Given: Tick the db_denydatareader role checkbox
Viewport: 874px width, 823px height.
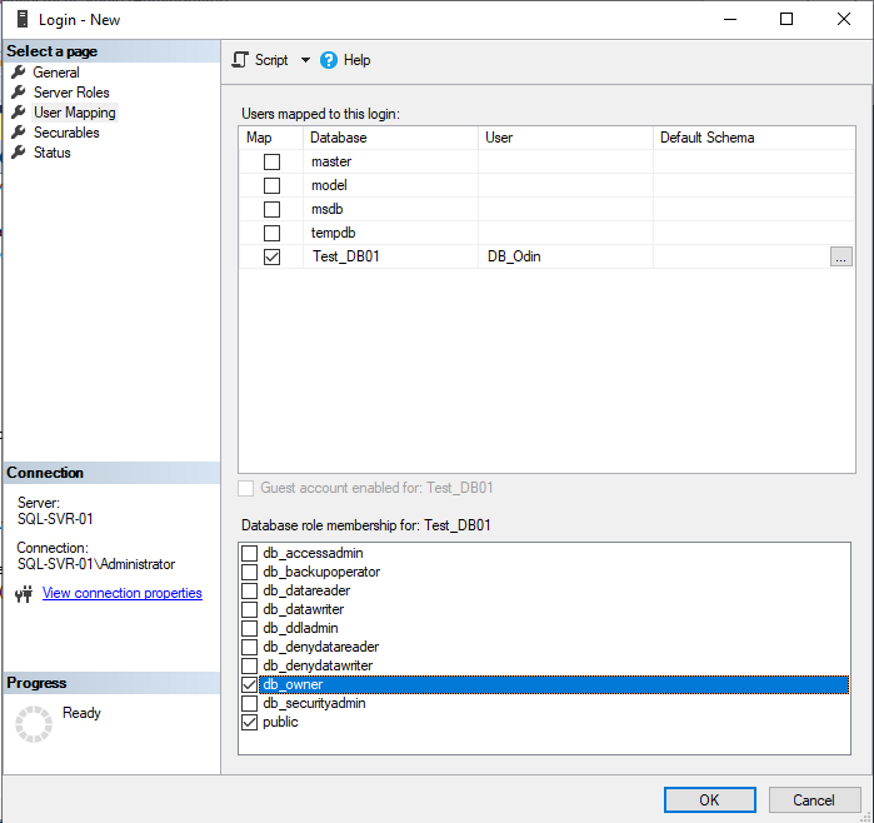Looking at the screenshot, I should [249, 647].
